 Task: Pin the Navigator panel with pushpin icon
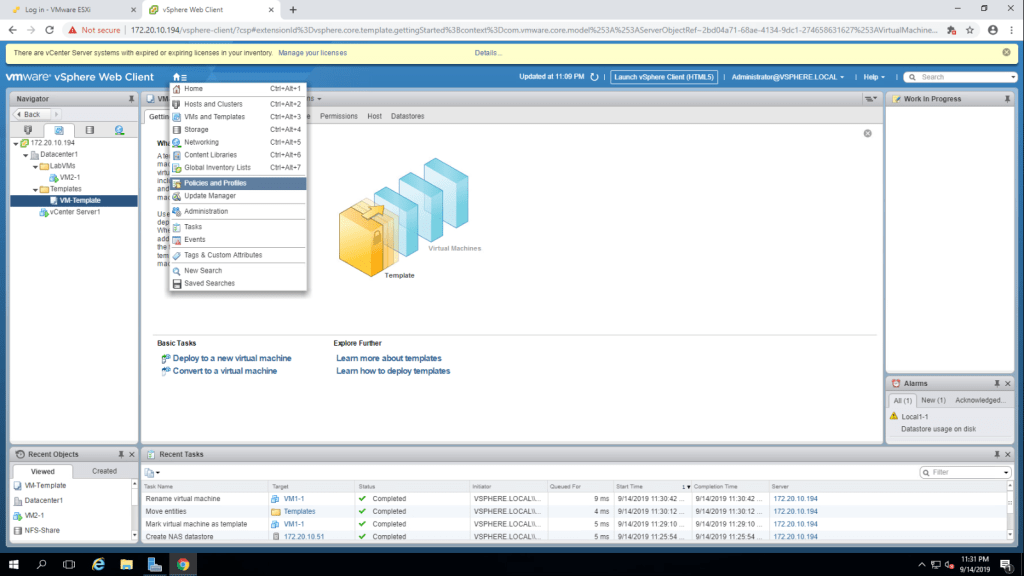tap(131, 99)
